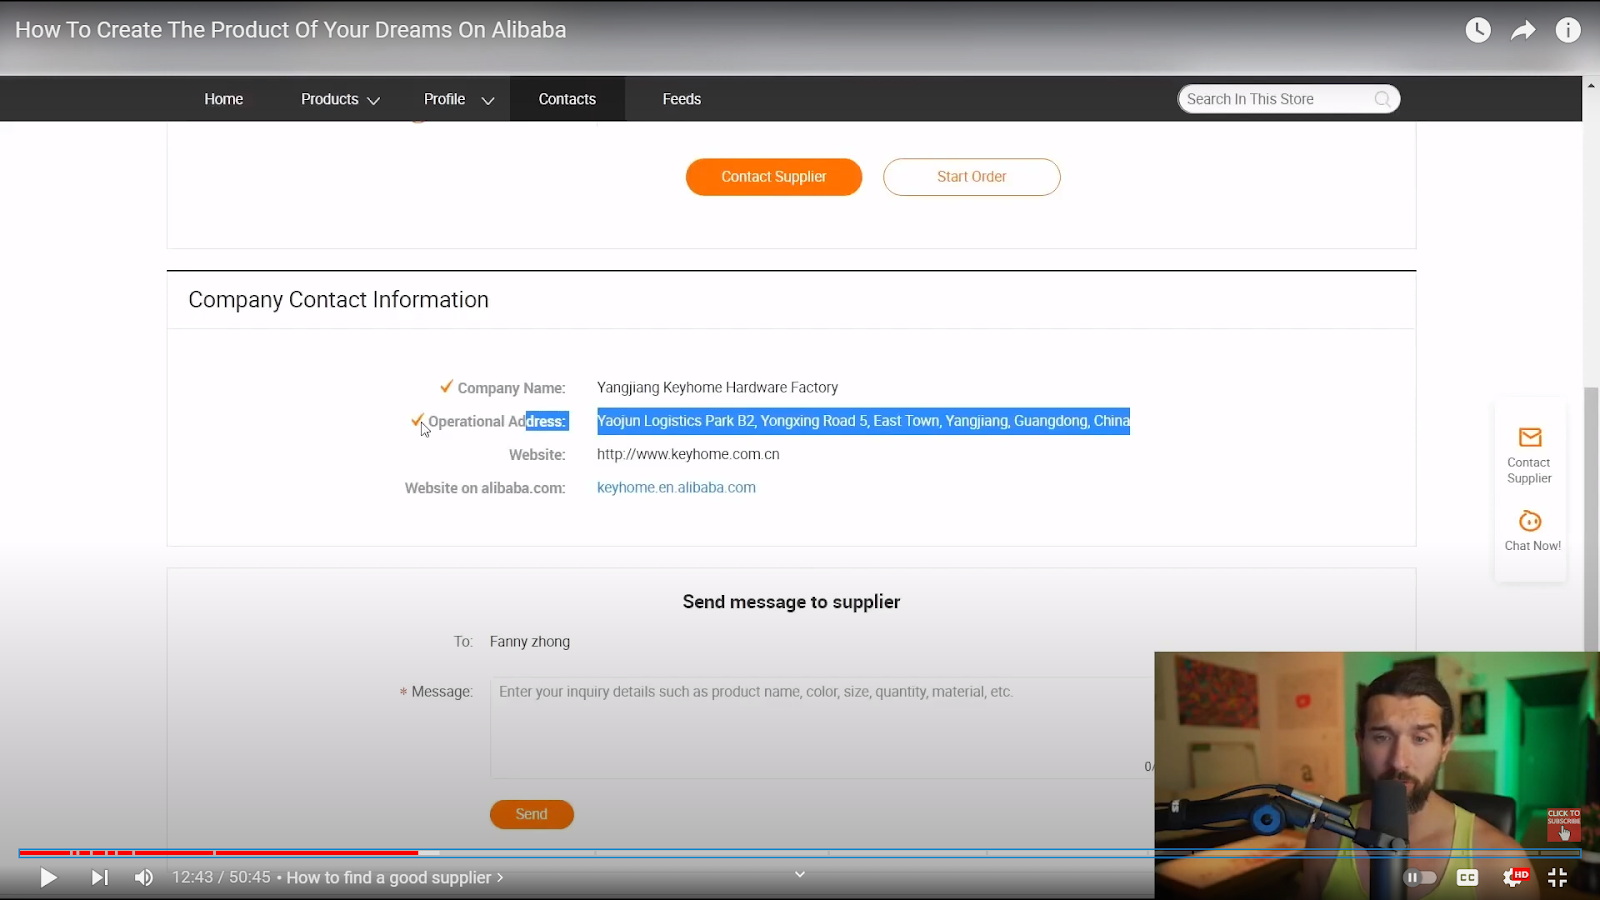This screenshot has width=1600, height=900.
Task: Click the recipient name Fanny zhong
Action: (x=530, y=642)
